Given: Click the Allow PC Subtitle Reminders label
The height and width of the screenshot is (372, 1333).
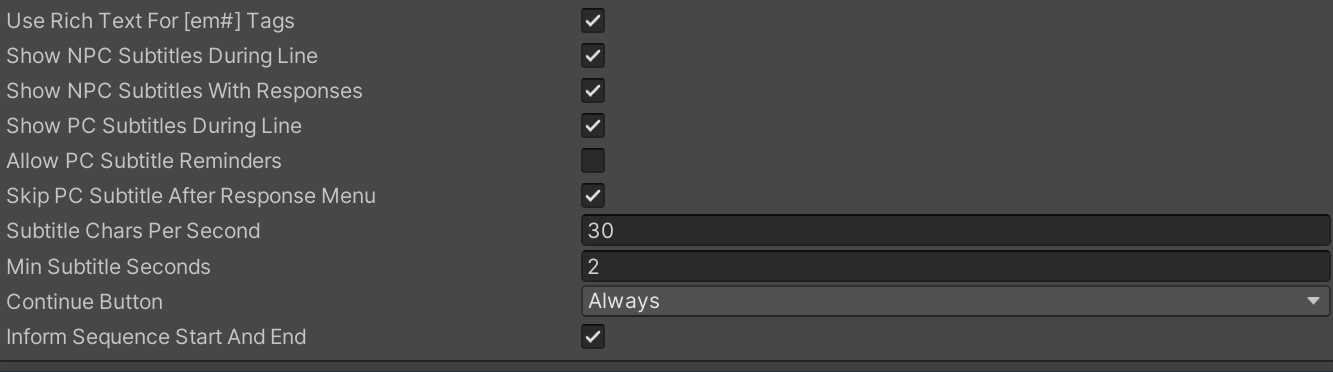Looking at the screenshot, I should click(144, 161).
